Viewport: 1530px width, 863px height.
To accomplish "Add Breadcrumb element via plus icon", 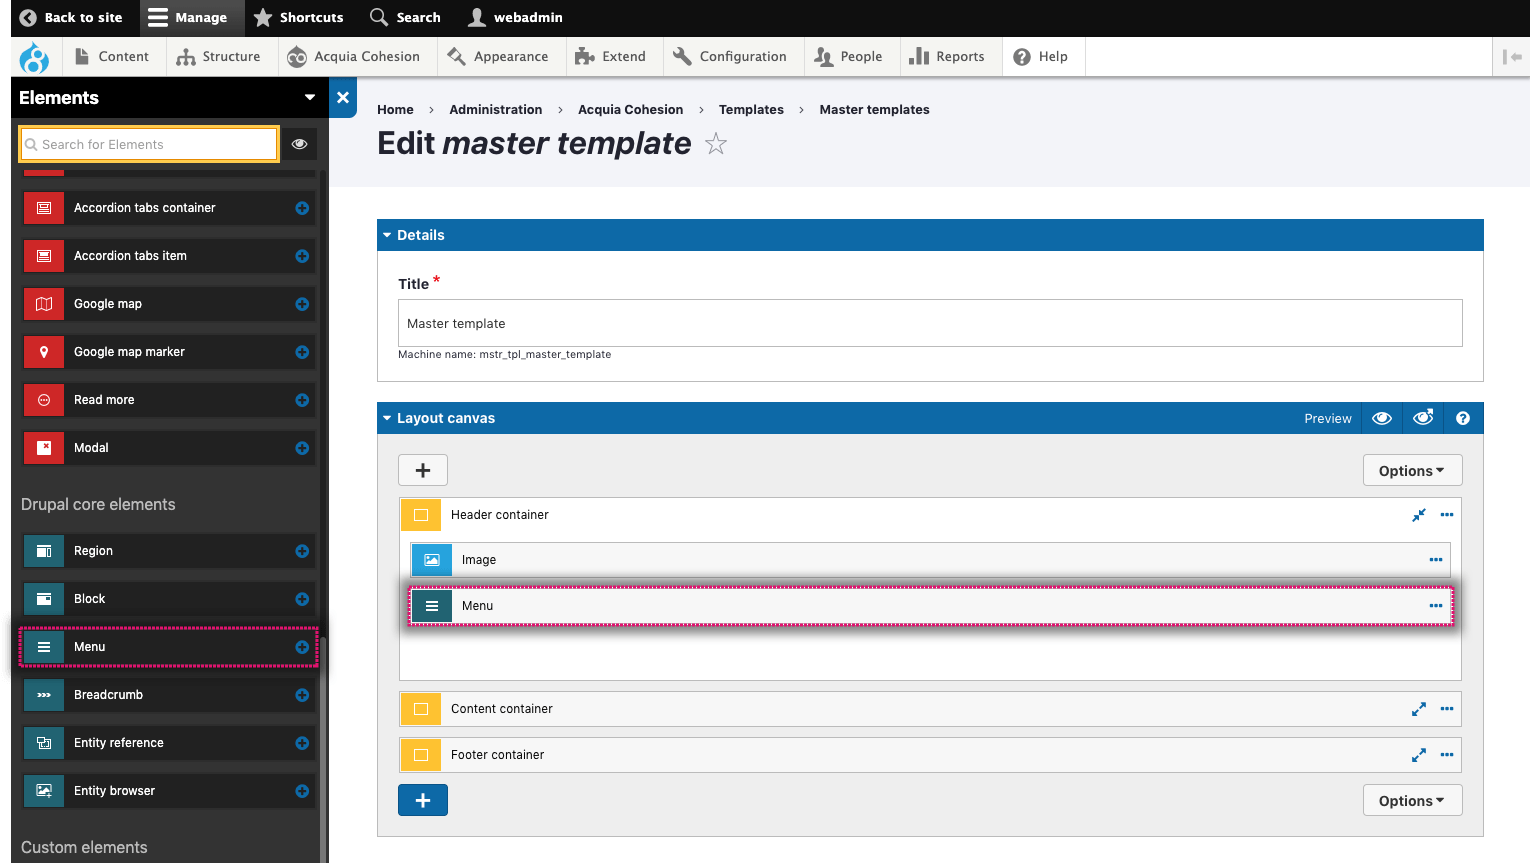I will coord(302,695).
